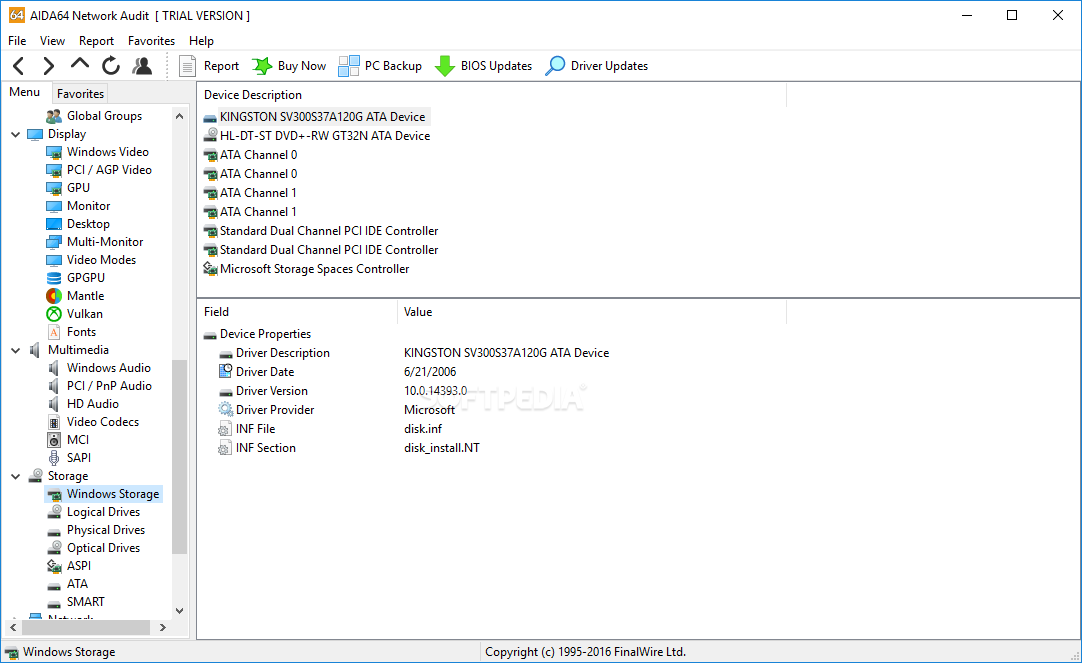Click the tree vertical scrollbar down arrow
1082x663 pixels.
click(x=179, y=611)
